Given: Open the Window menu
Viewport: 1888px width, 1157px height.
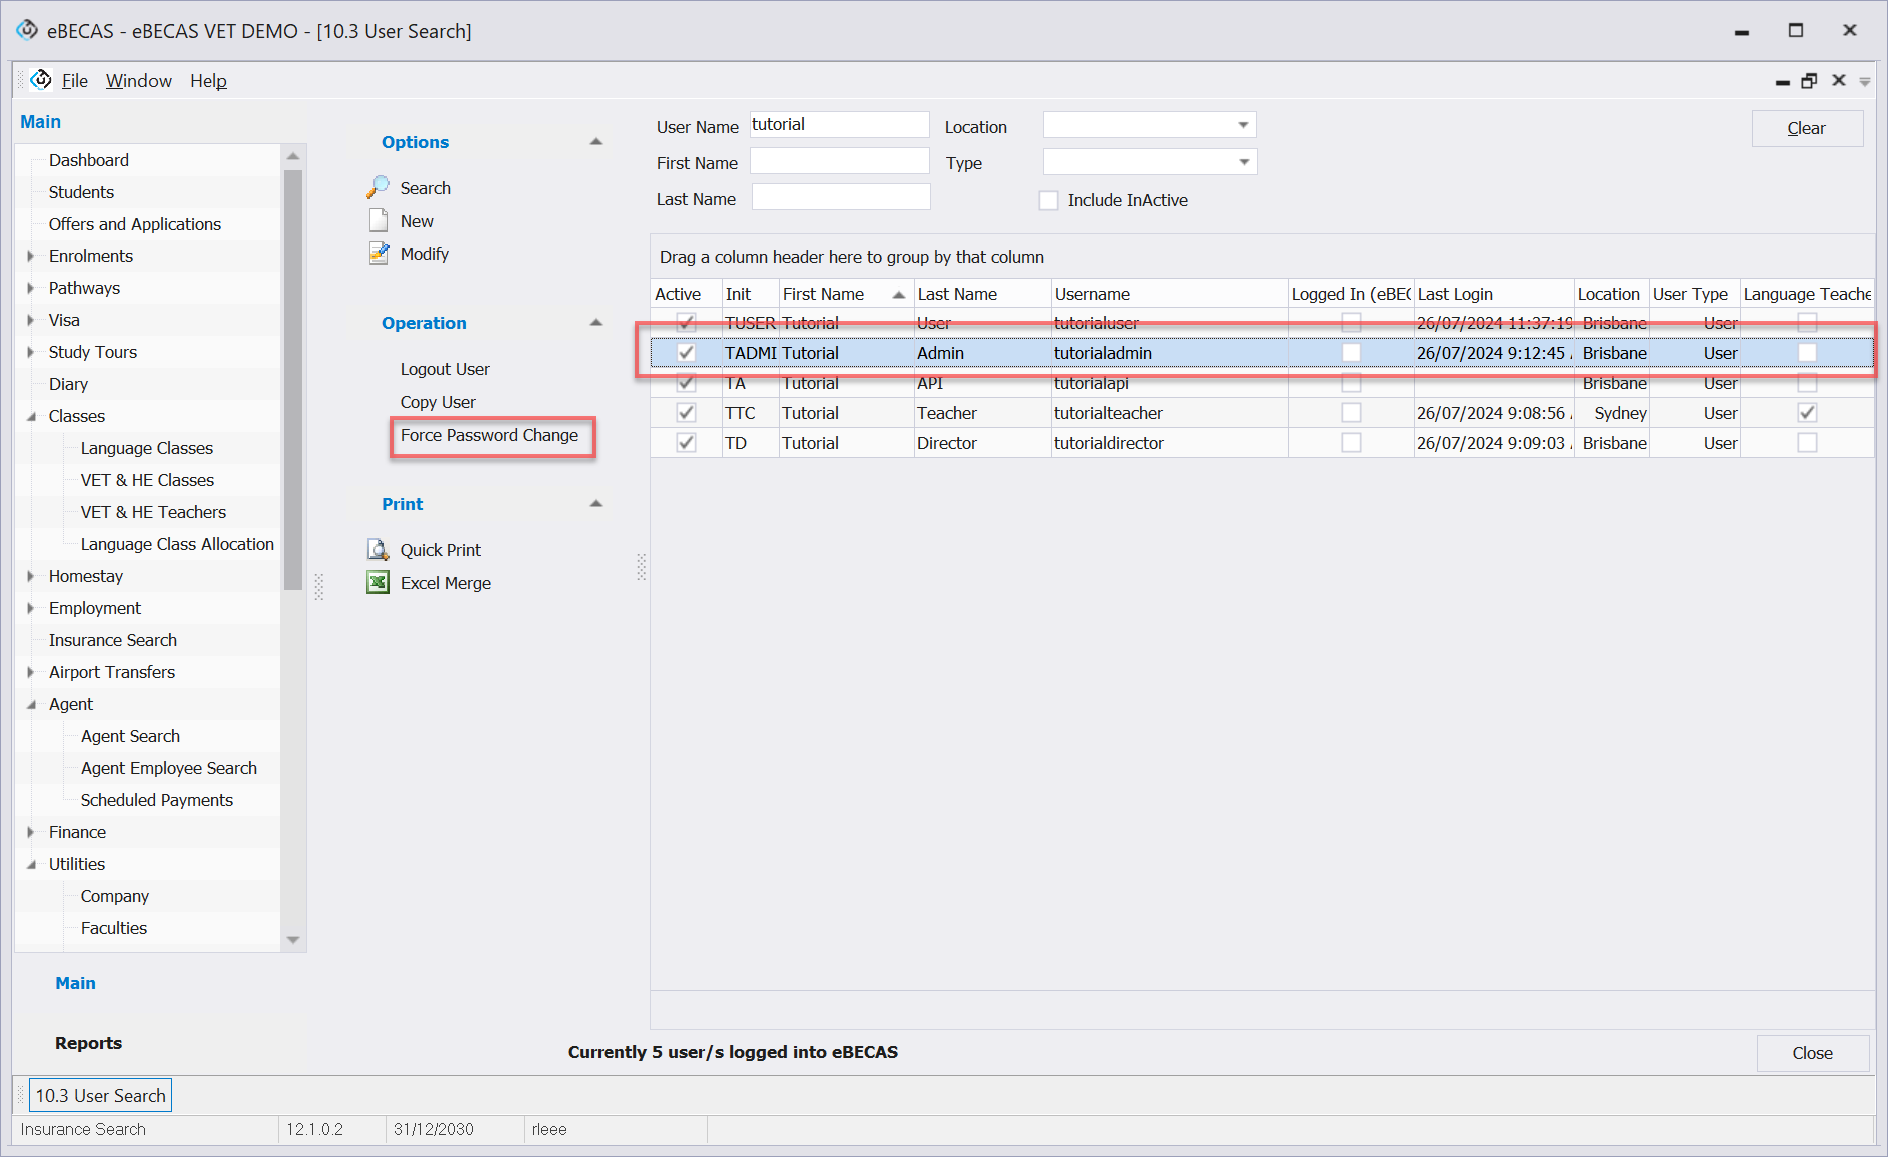Looking at the screenshot, I should point(138,80).
